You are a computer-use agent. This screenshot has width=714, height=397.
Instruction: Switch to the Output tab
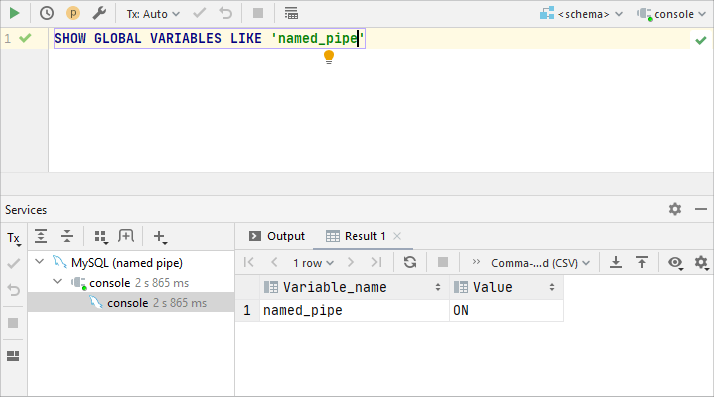point(276,236)
